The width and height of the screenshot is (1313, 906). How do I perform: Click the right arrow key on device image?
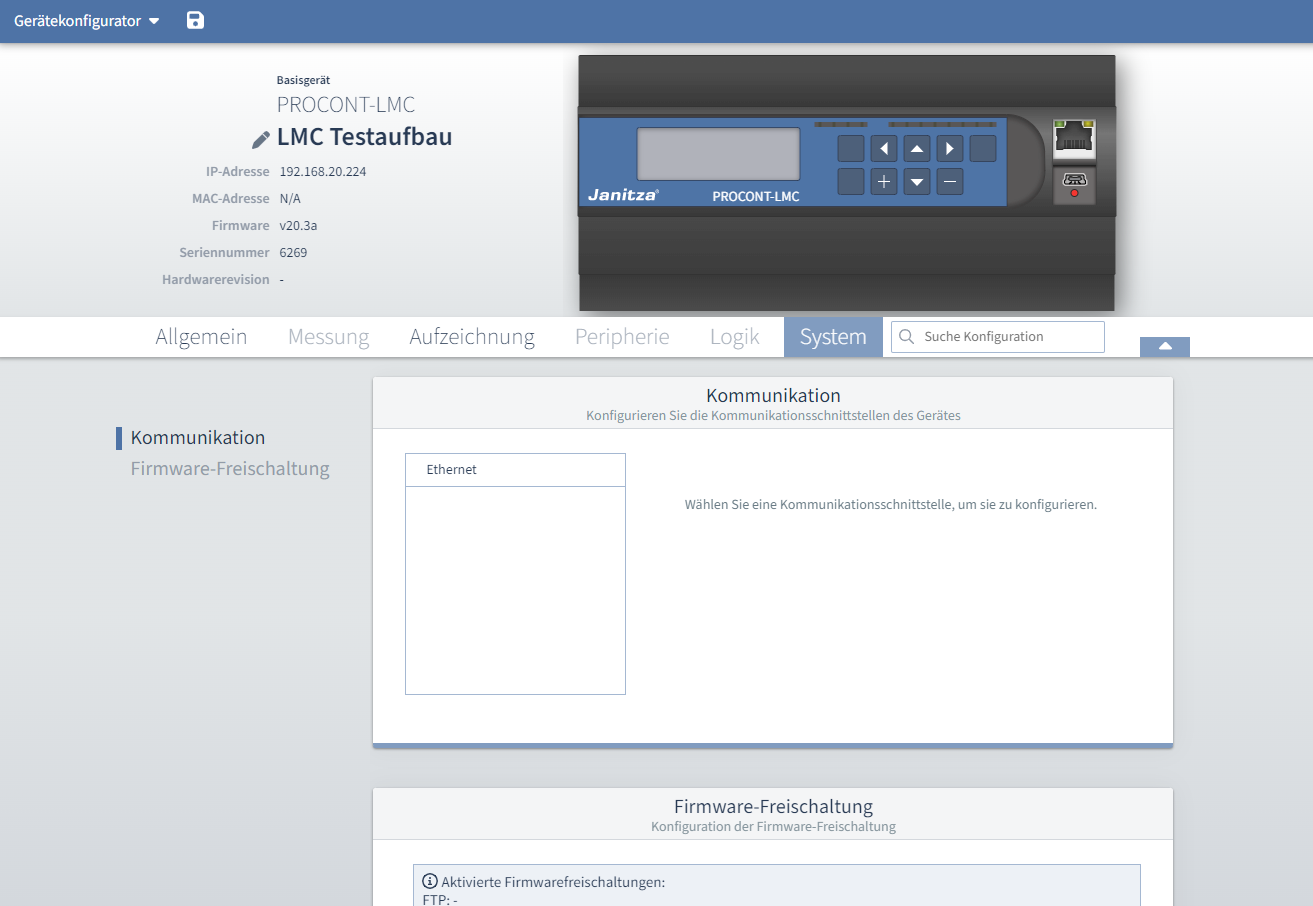click(950, 149)
